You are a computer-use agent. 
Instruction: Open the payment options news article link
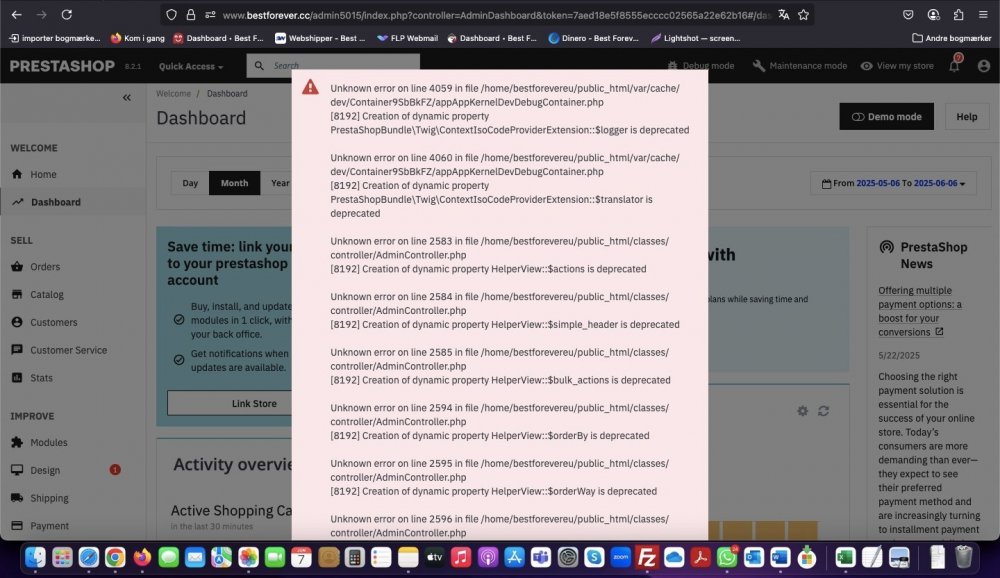pyautogui.click(x=919, y=311)
